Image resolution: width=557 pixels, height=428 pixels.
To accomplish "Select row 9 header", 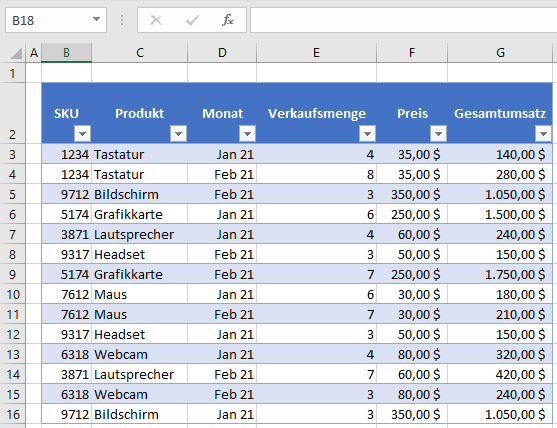I will (12, 274).
